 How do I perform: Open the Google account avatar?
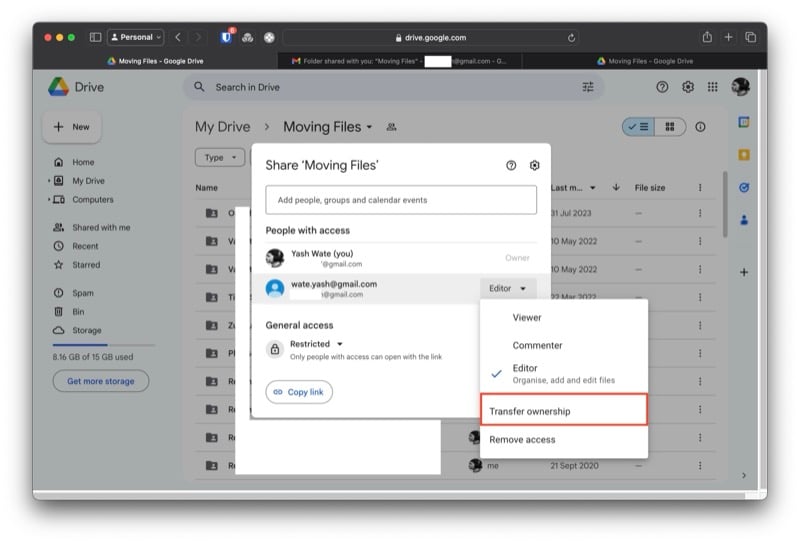(740, 87)
